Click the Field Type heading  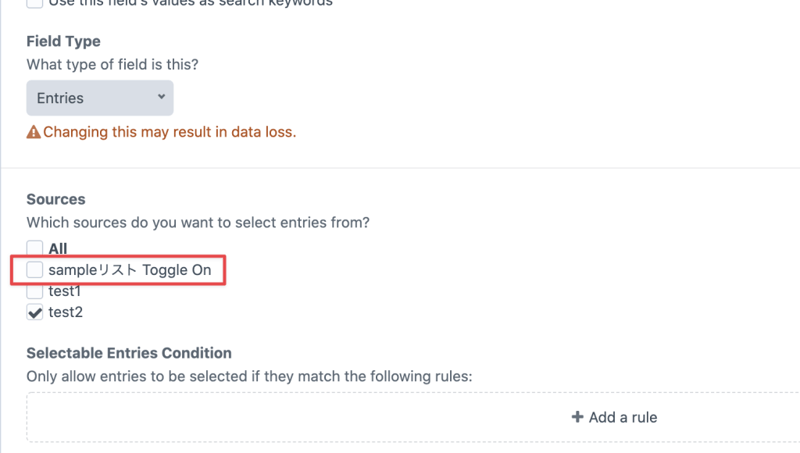click(x=63, y=42)
